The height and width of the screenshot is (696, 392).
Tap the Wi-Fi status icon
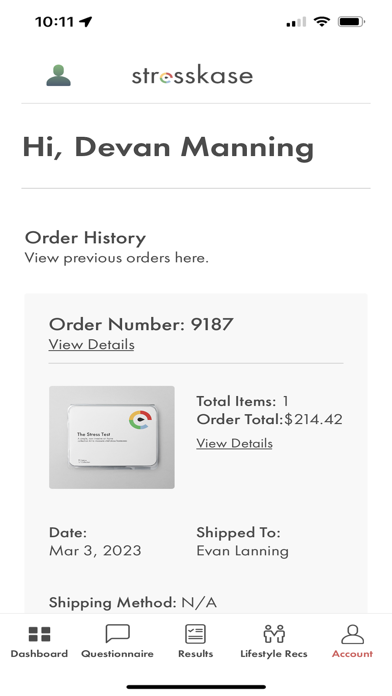[x=321, y=21]
